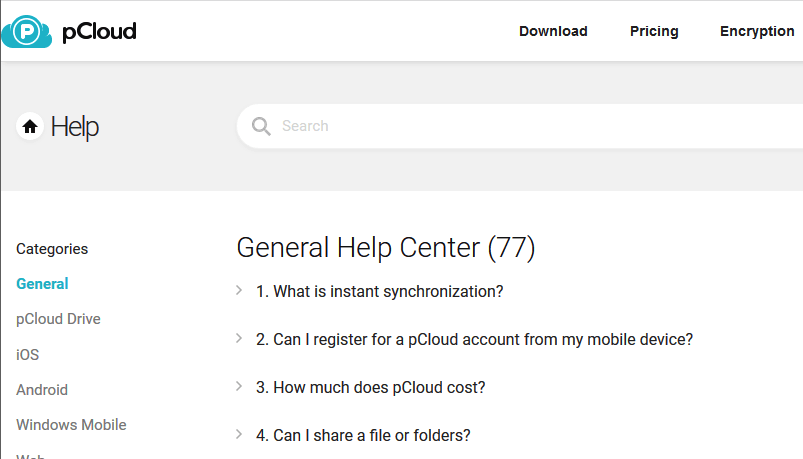This screenshot has height=459, width=803.
Task: Select the Android category
Action: (x=42, y=390)
